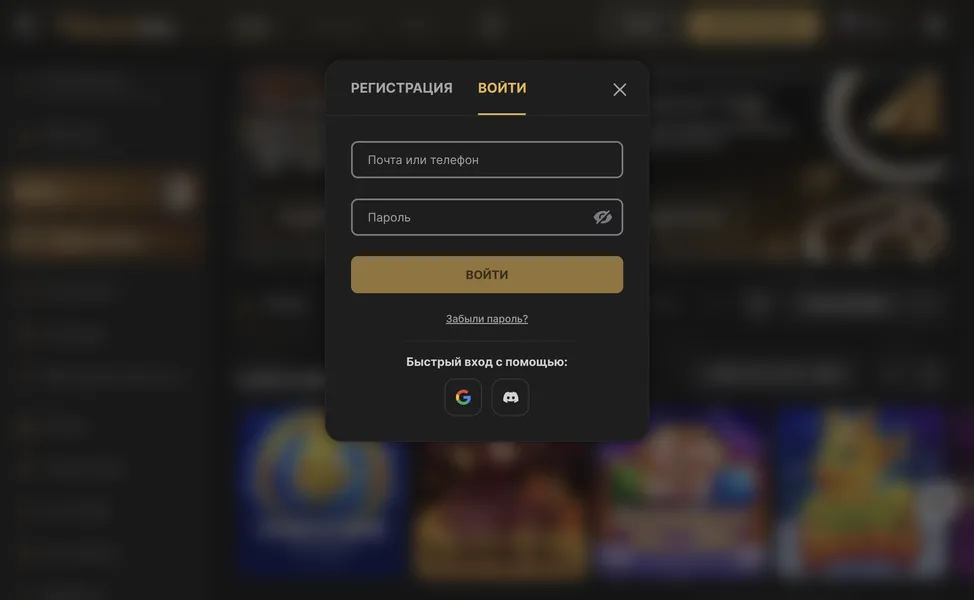This screenshot has height=600, width=974.
Task: Click the blurred icon in the top-right corner
Action: point(934,25)
